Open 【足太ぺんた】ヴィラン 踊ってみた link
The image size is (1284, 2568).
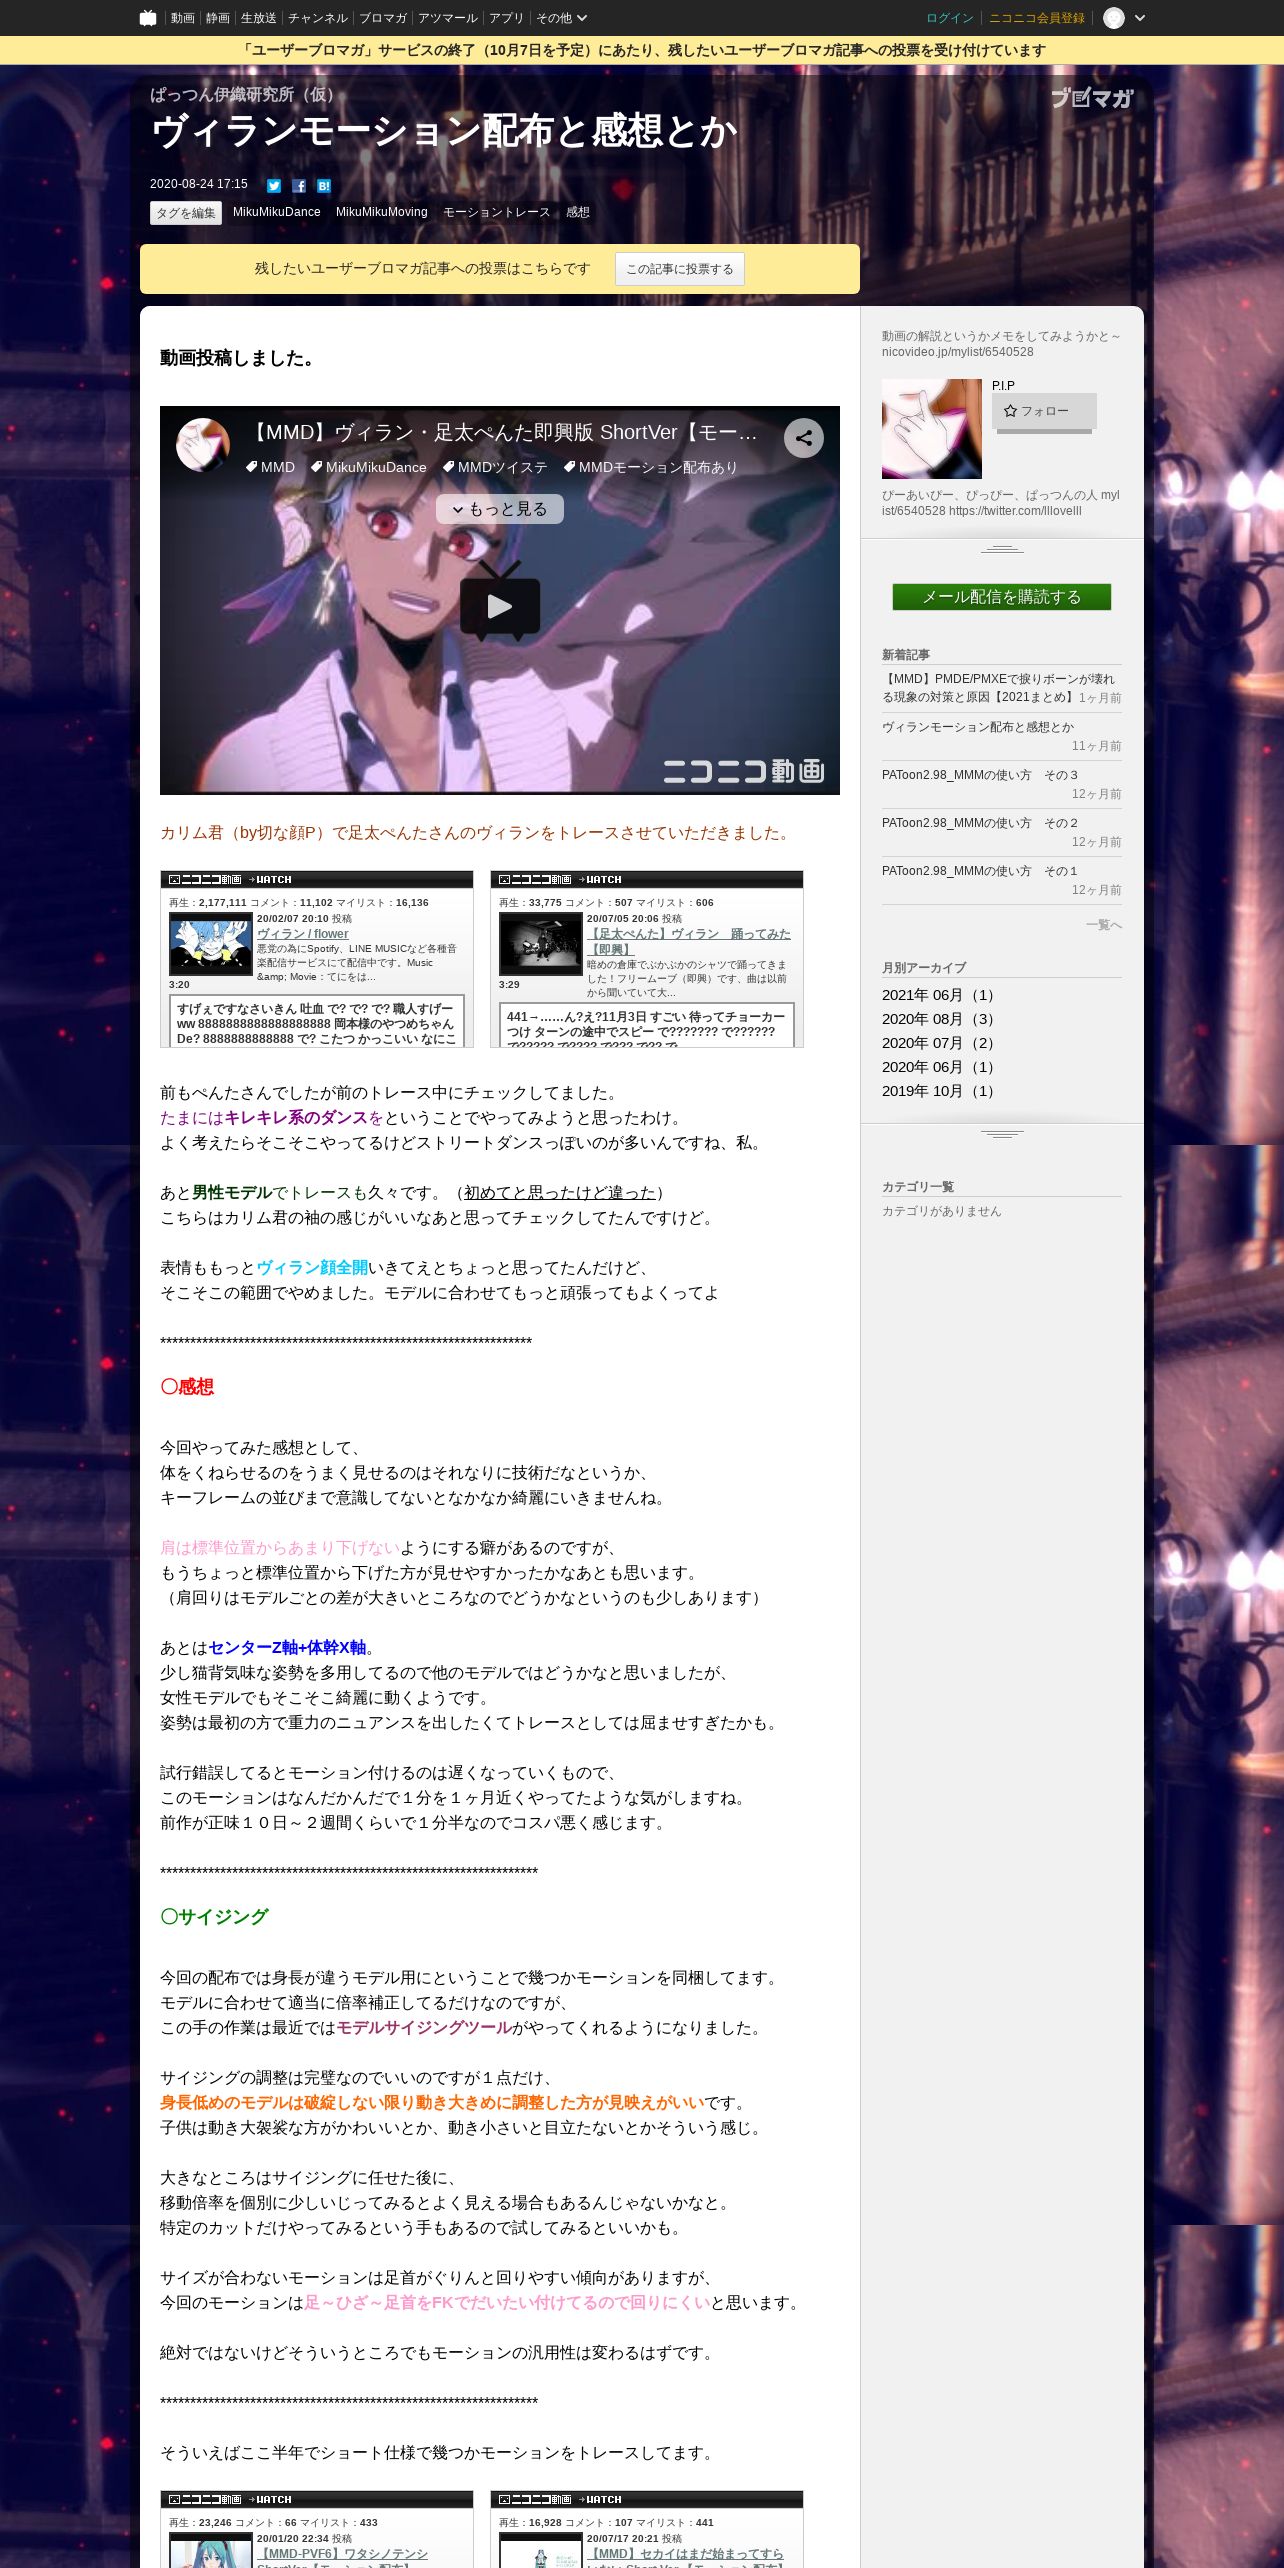pyautogui.click(x=689, y=941)
